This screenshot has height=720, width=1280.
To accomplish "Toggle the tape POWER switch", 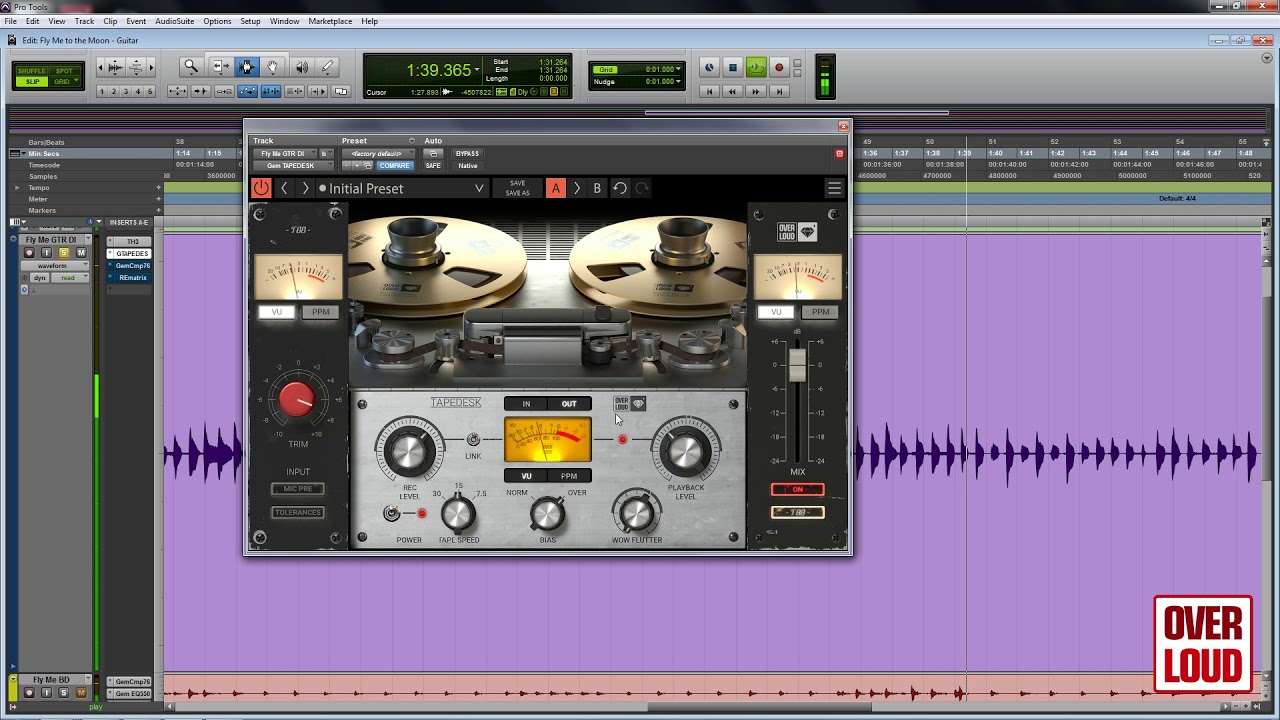I will click(x=392, y=513).
